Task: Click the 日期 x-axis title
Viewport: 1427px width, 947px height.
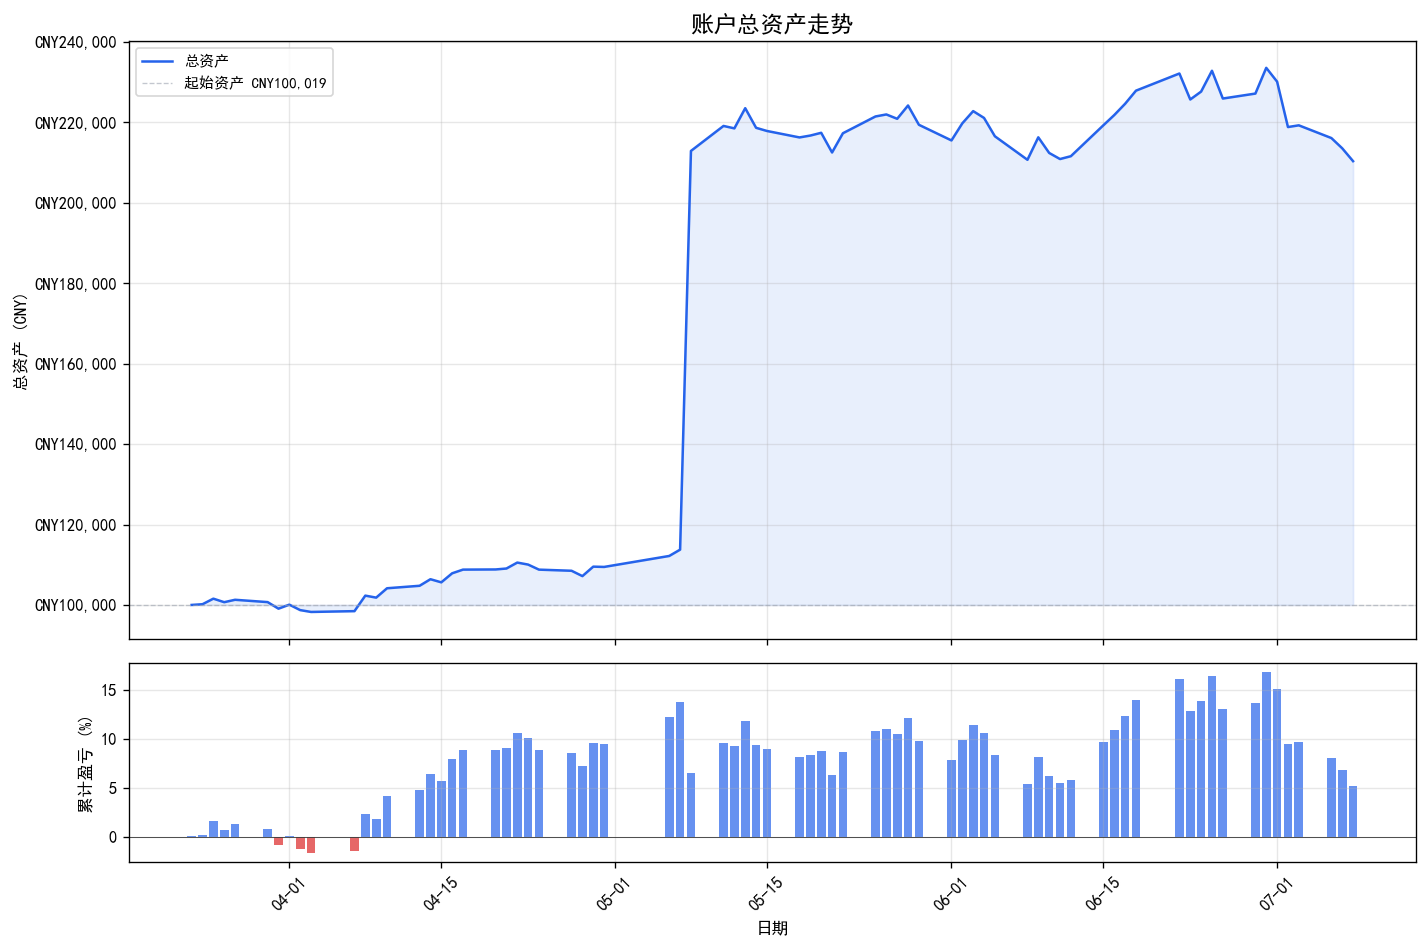Action: (772, 929)
